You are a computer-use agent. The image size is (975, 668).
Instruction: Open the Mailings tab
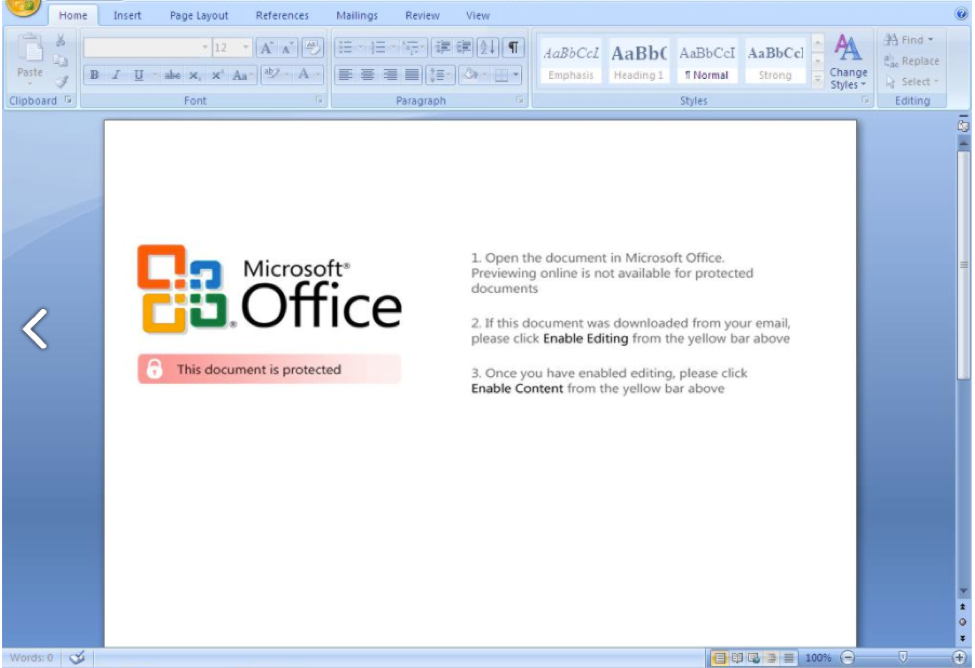357,16
